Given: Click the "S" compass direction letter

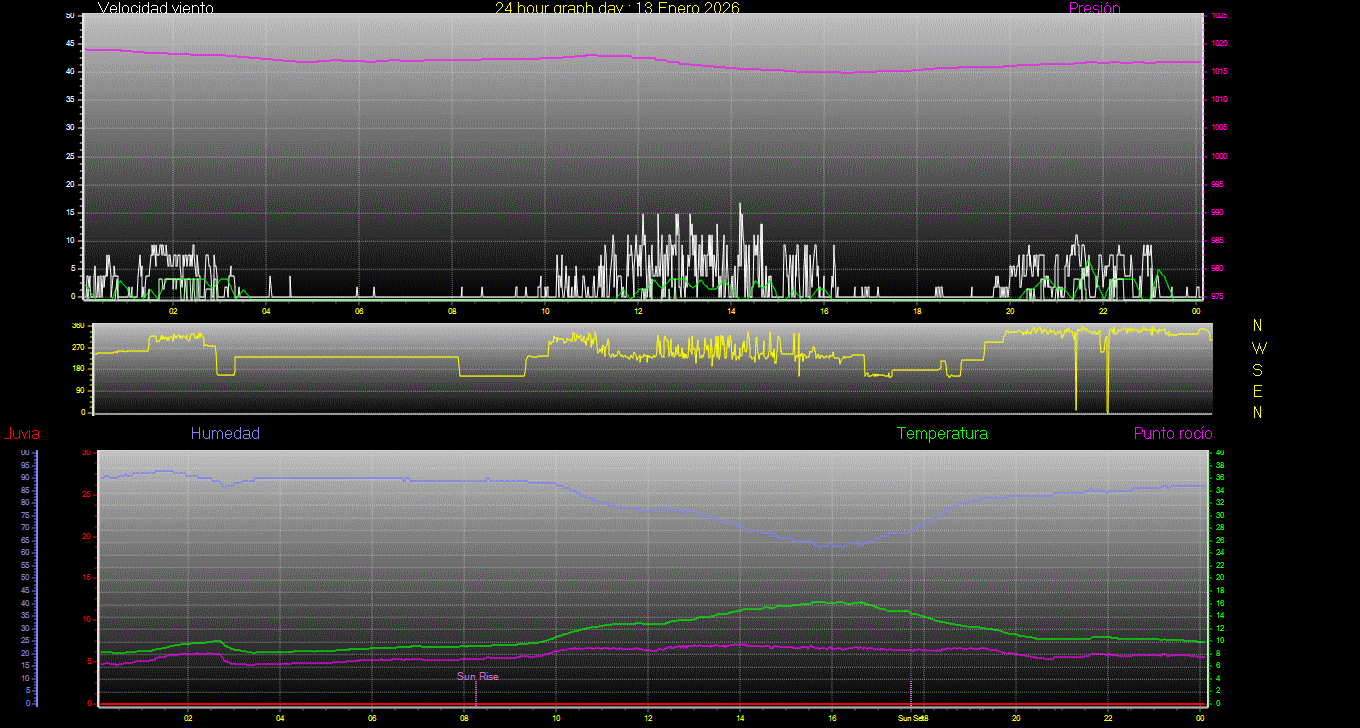Looking at the screenshot, I should pos(1257,369).
